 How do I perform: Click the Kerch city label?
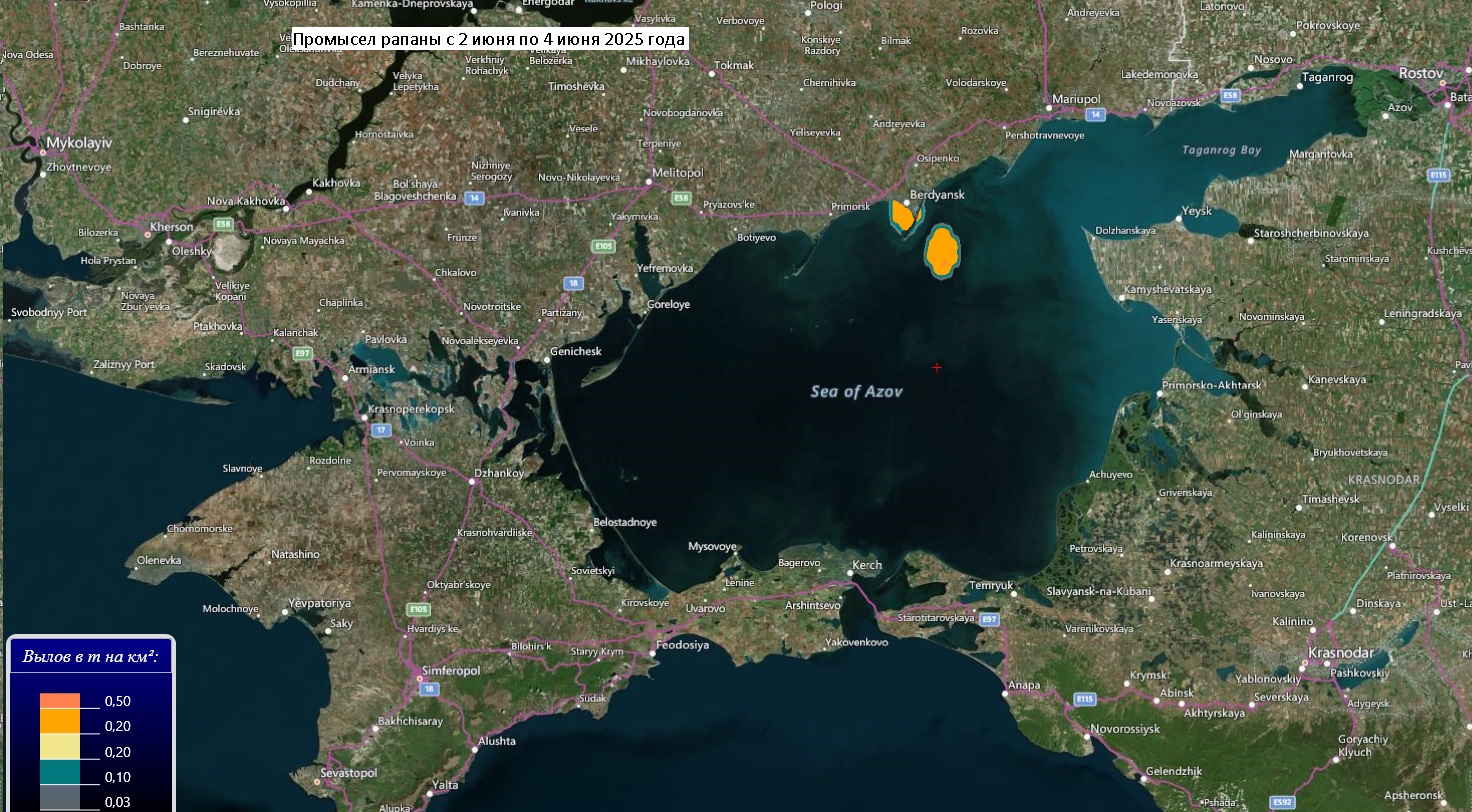click(x=867, y=565)
